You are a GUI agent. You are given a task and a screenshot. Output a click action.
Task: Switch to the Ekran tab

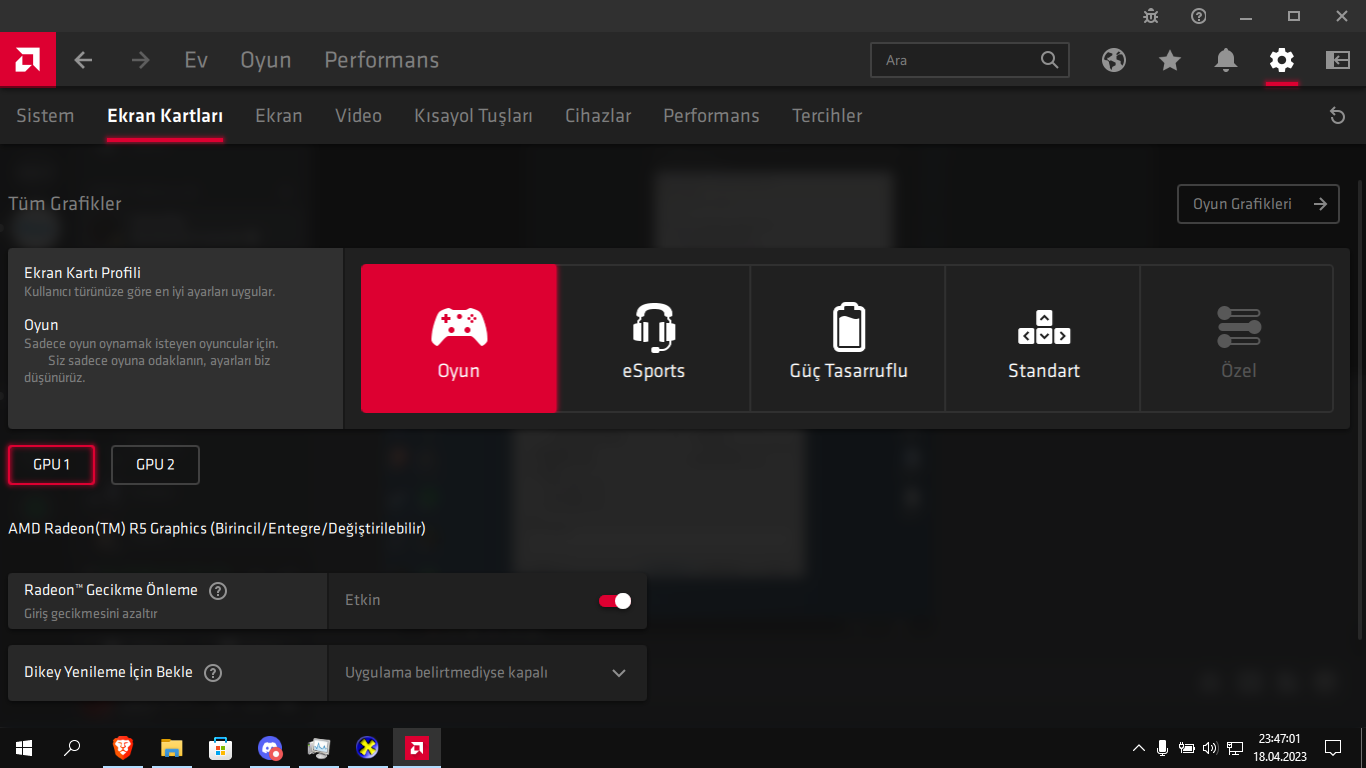point(279,116)
